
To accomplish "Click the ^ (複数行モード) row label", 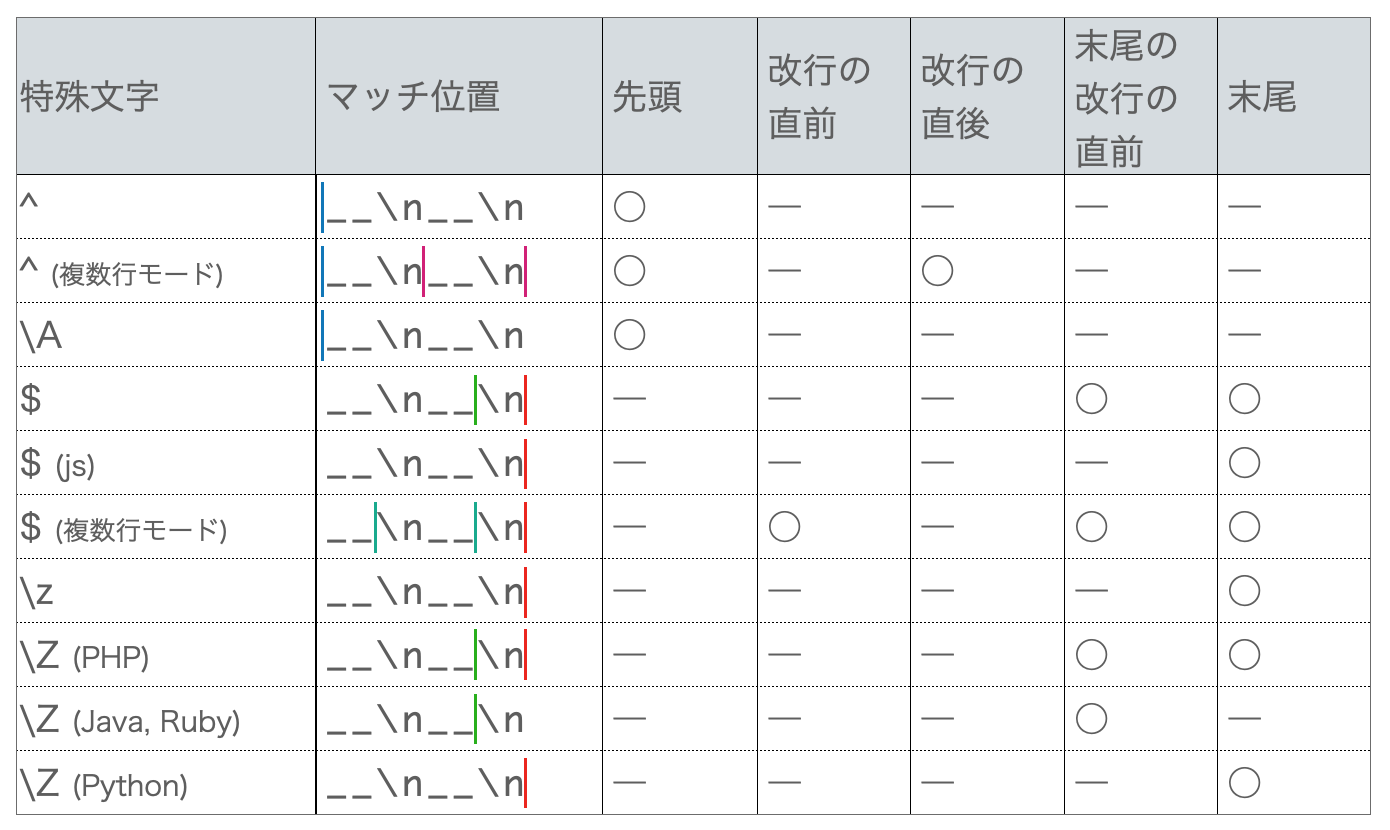I will tap(121, 272).
